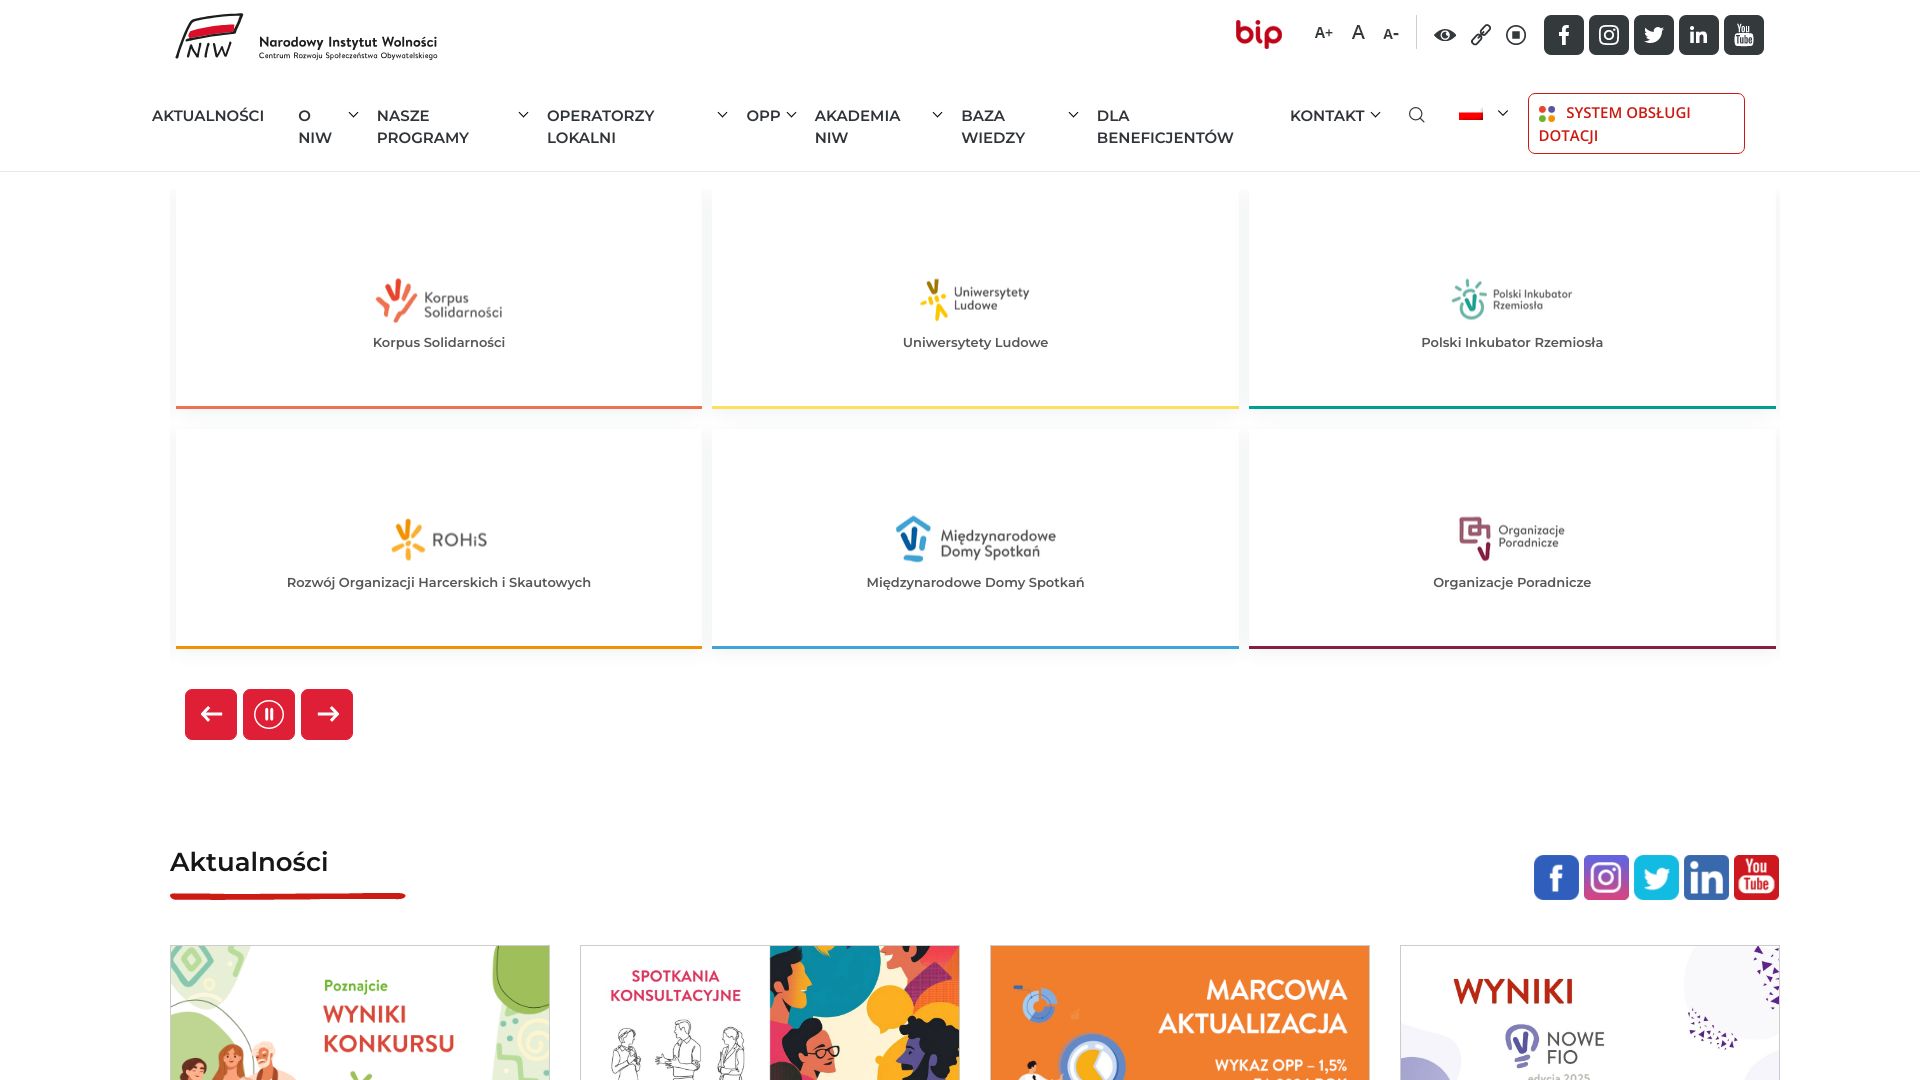Screen dimensions: 1920x1080
Task: Open the O NIW menu item
Action: pyautogui.click(x=315, y=127)
